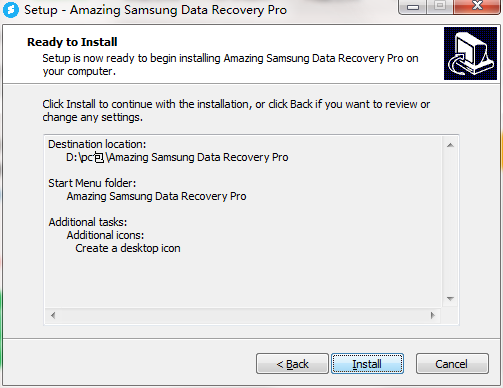Click the disabled maximize button in title bar
The height and width of the screenshot is (388, 503).
tap(440, 6)
